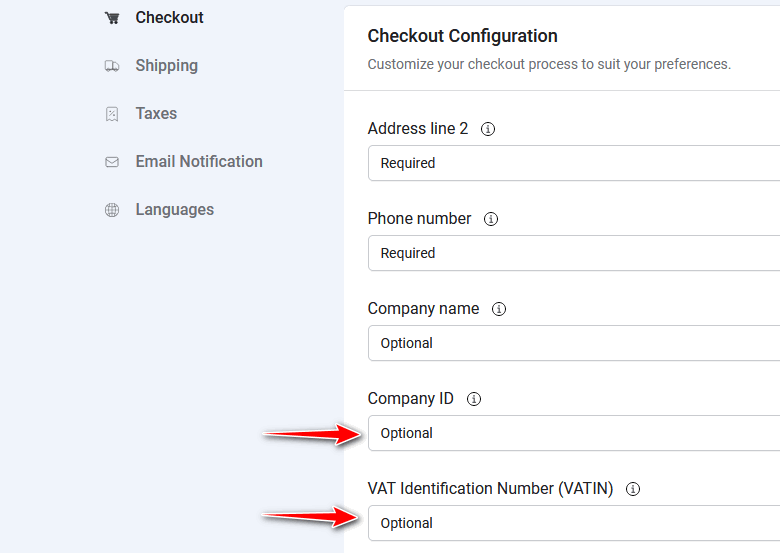Open the Phone number dropdown
This screenshot has height=553, width=780.
pyautogui.click(x=573, y=253)
